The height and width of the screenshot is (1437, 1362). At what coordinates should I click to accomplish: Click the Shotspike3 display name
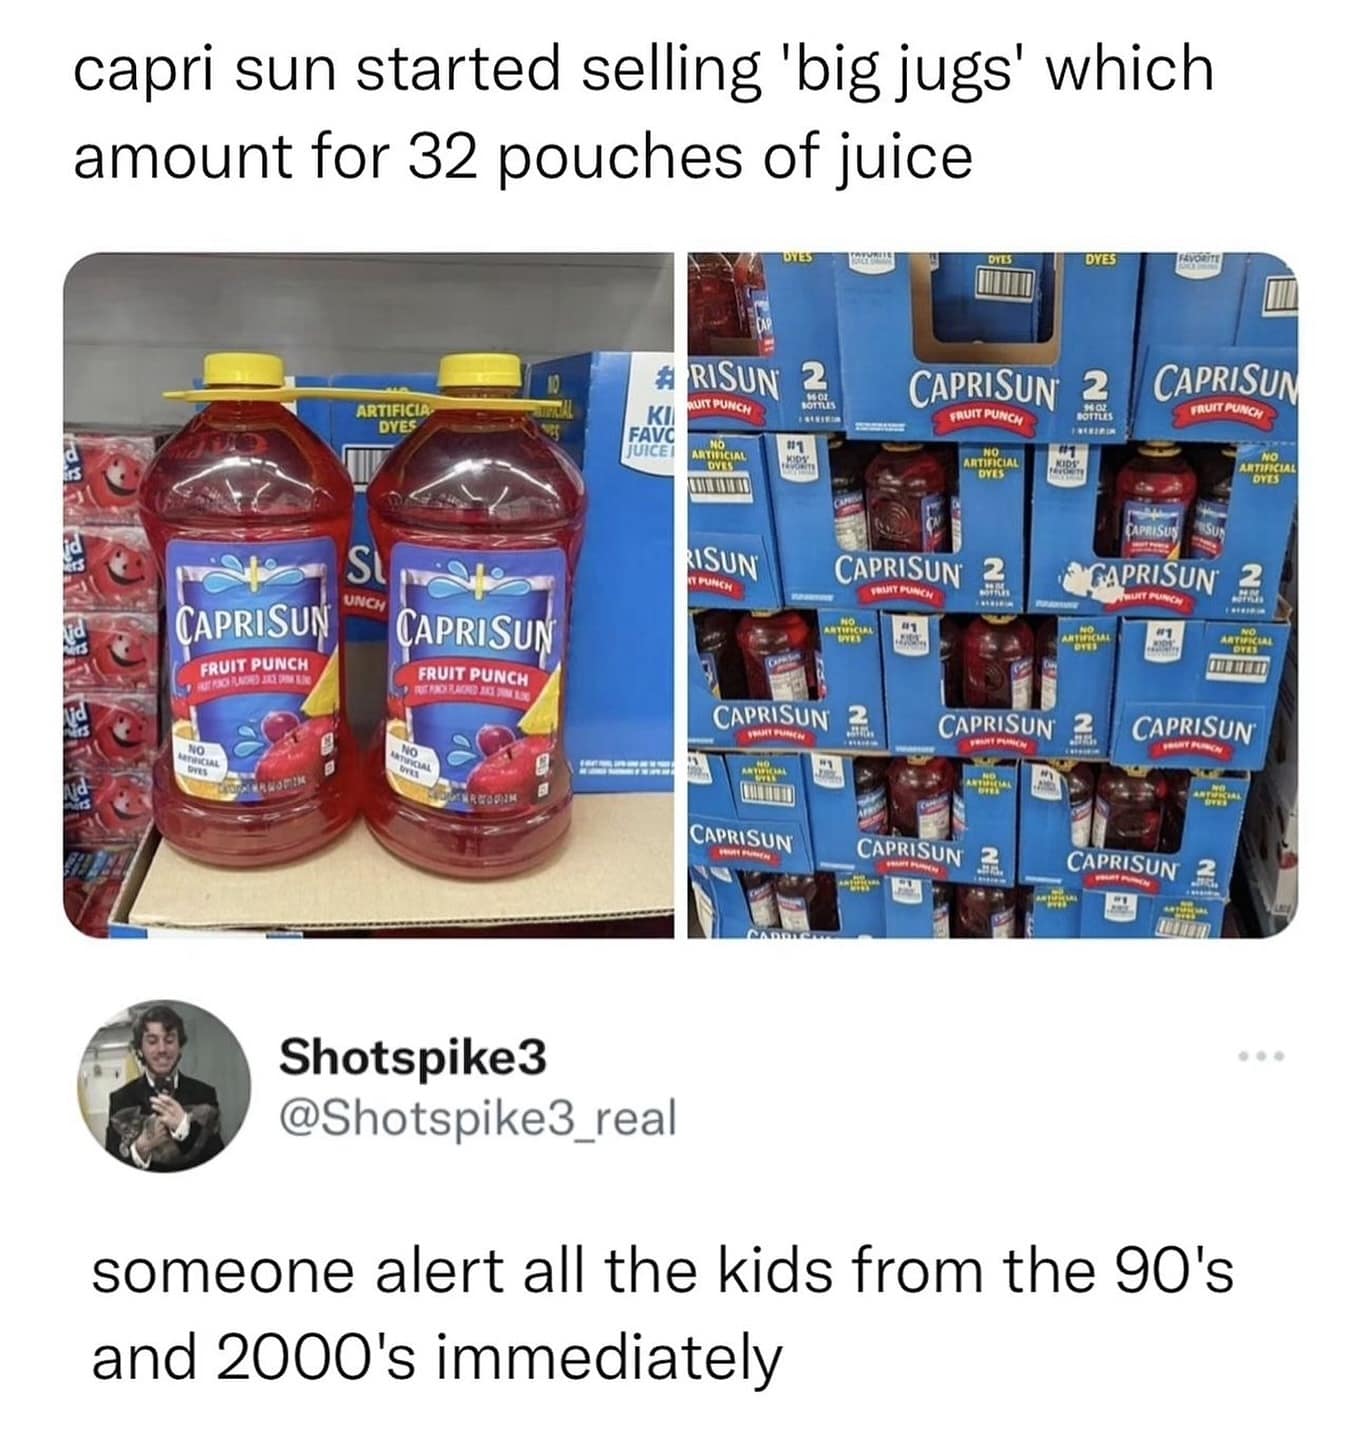click(414, 1058)
